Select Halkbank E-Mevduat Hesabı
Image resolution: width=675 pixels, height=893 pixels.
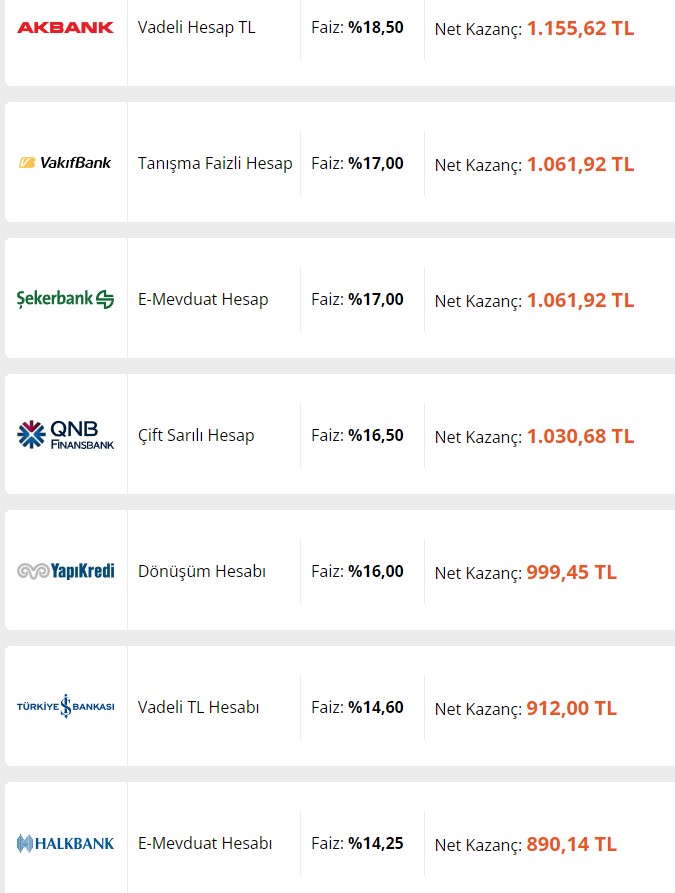[x=205, y=843]
